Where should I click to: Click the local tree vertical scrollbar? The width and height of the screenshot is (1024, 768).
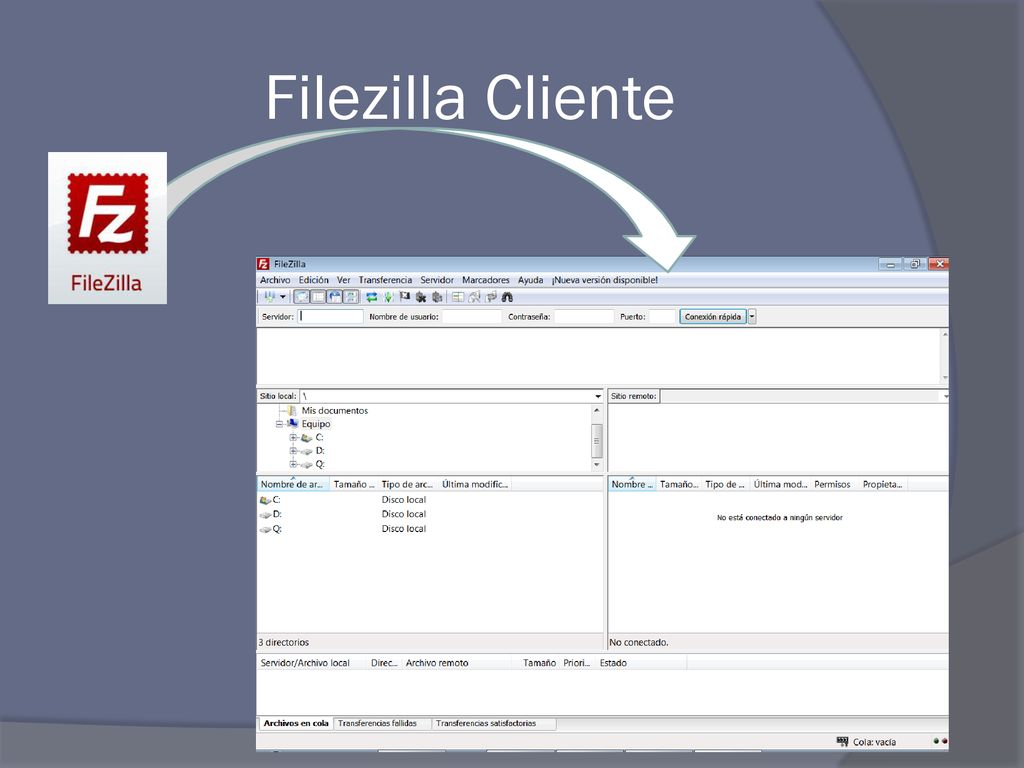click(596, 438)
